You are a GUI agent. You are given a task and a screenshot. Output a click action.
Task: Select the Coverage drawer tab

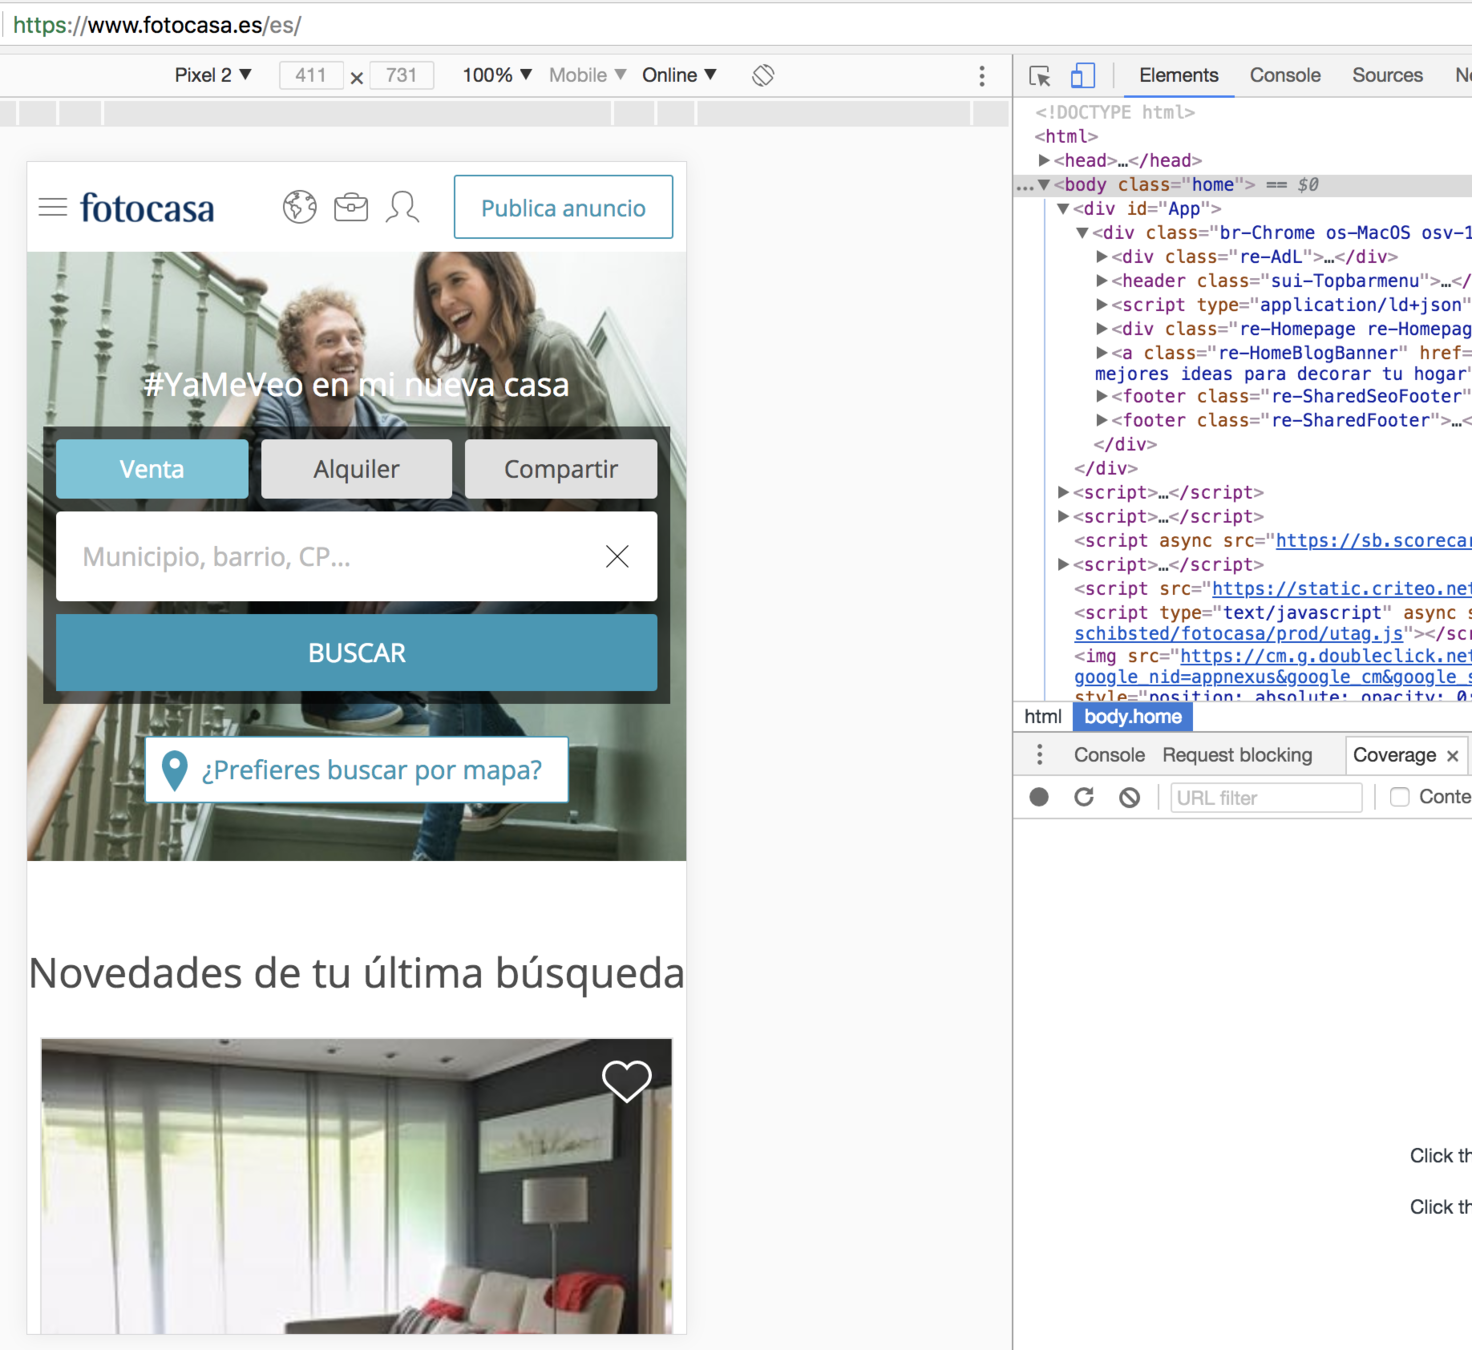click(x=1394, y=755)
